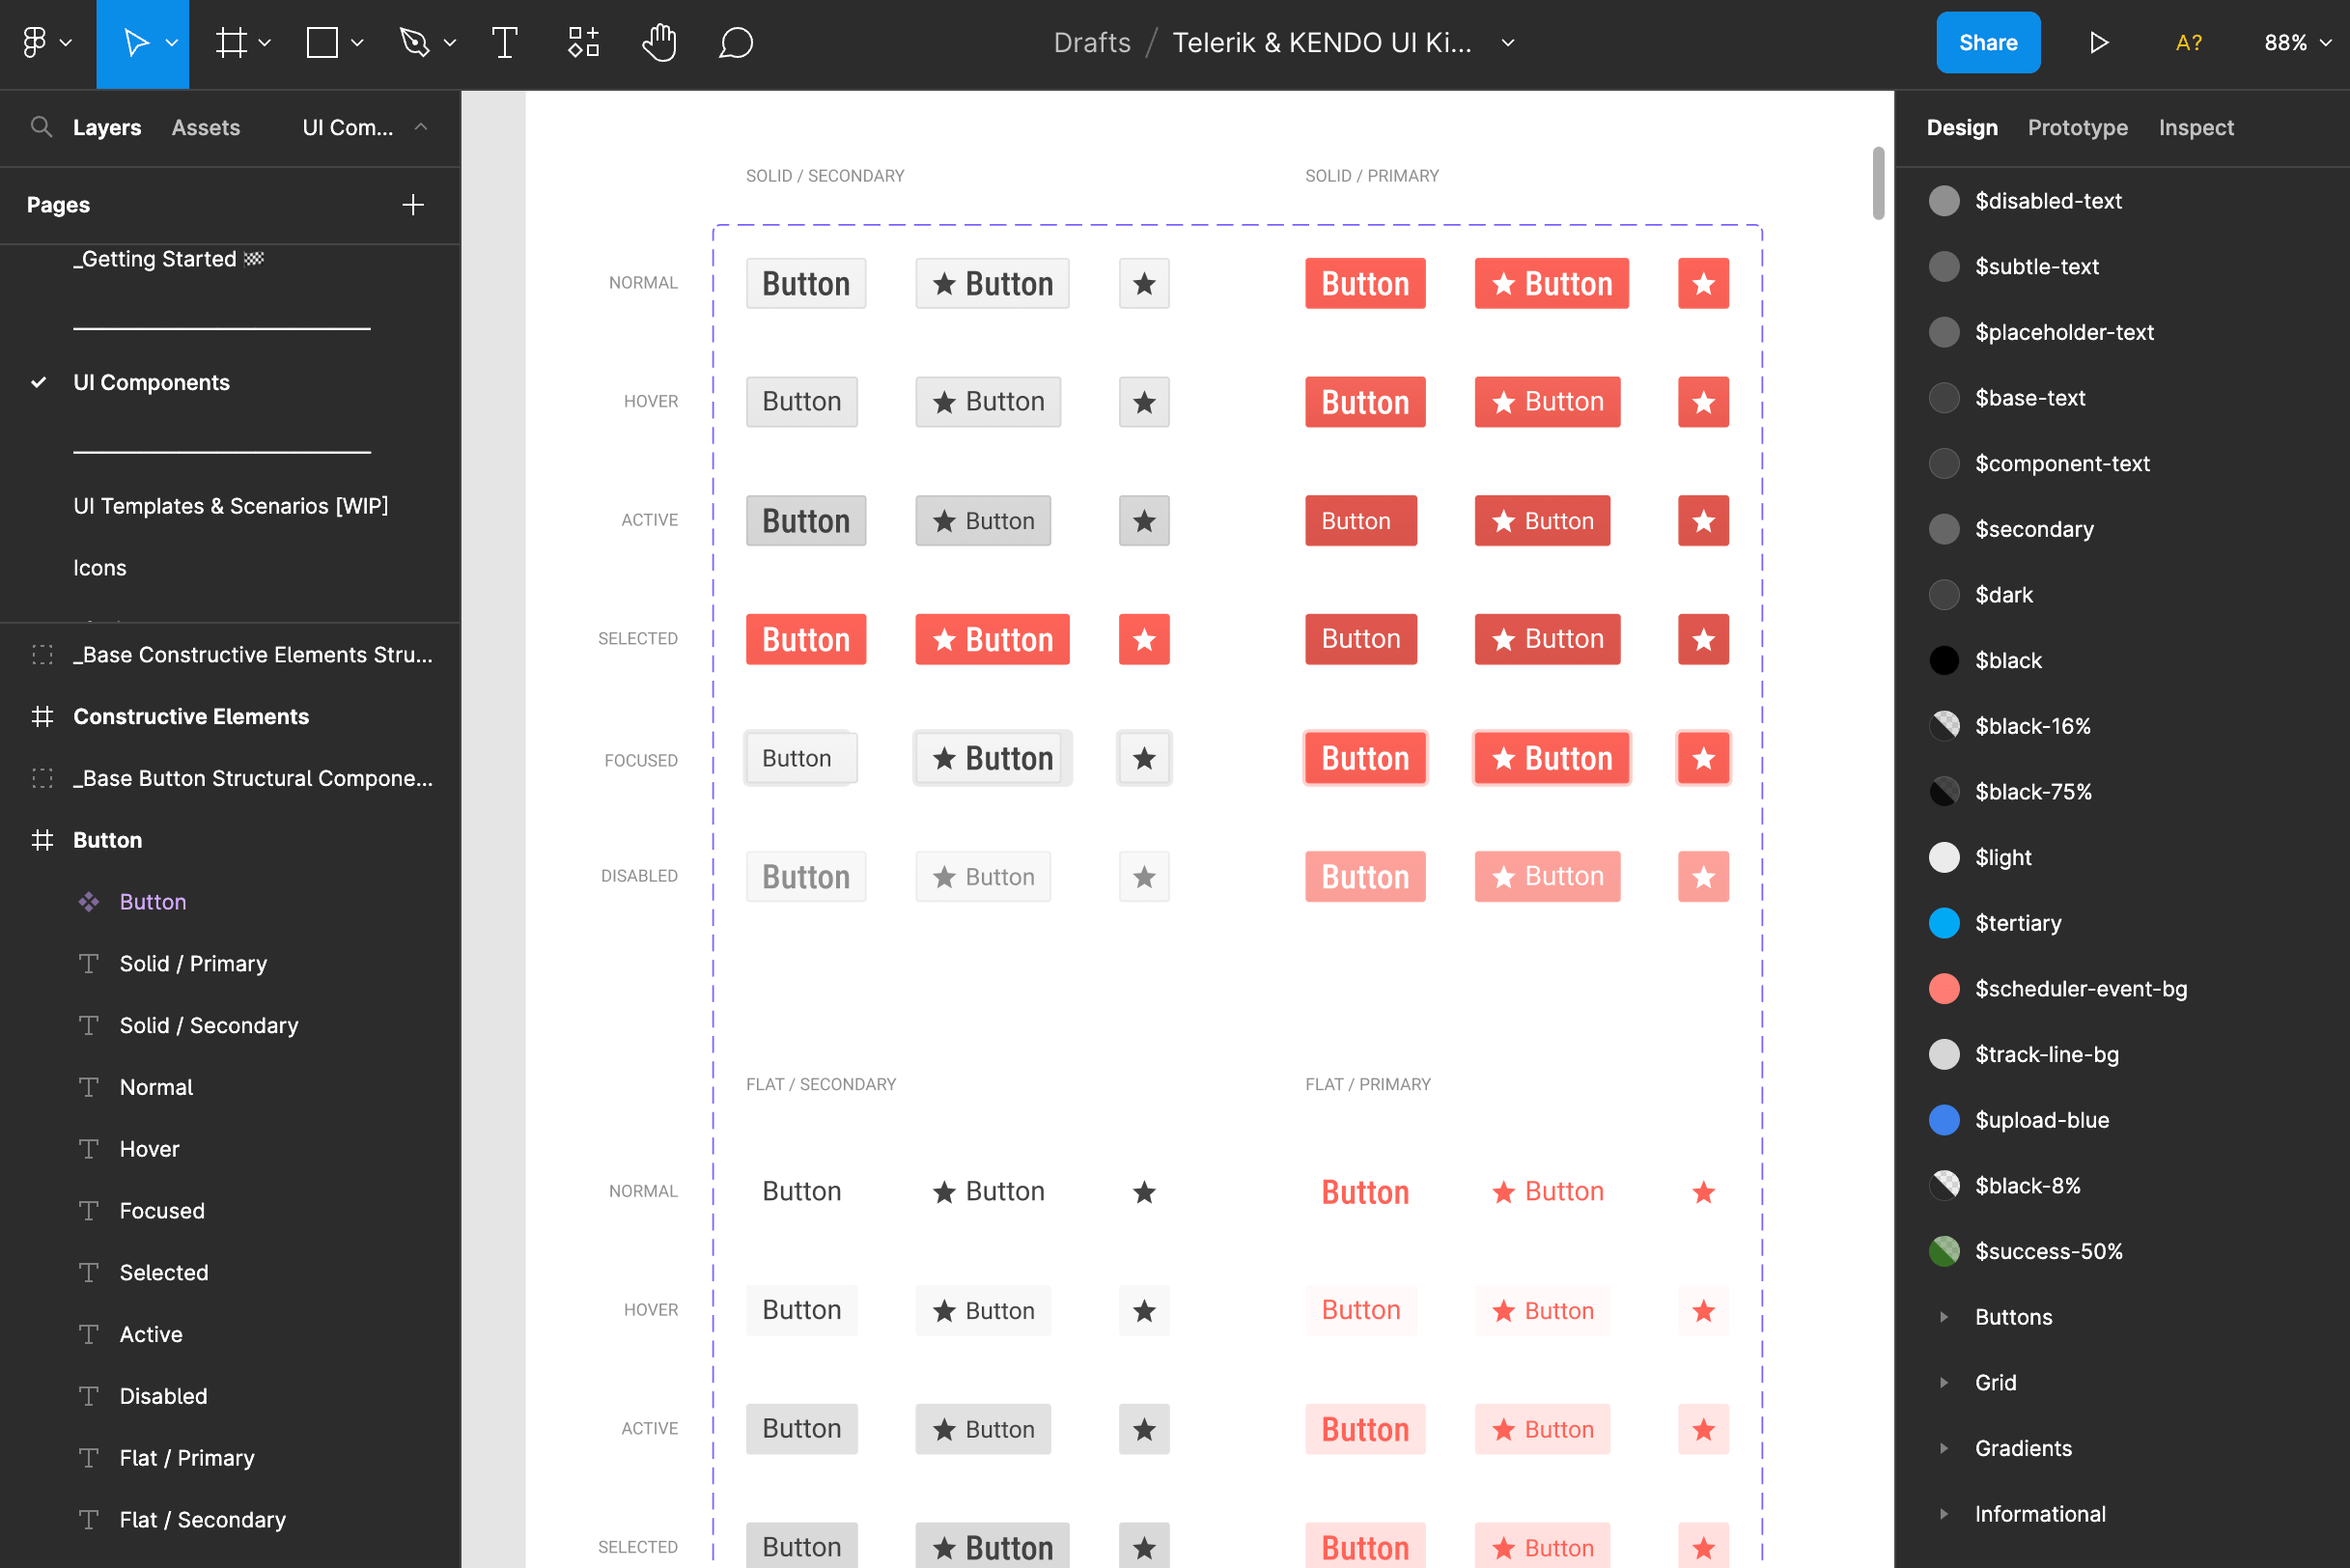This screenshot has width=2350, height=1568.
Task: Click the Drafts breadcrumb link
Action: coord(1092,42)
